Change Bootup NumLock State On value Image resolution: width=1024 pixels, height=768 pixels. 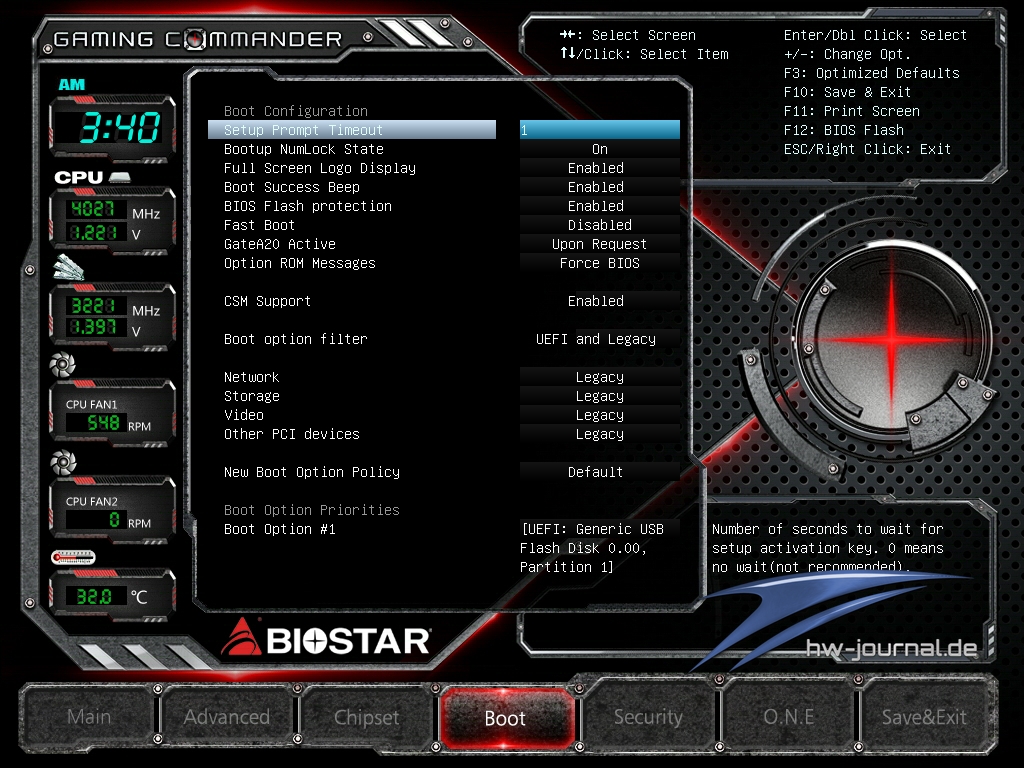tap(600, 149)
